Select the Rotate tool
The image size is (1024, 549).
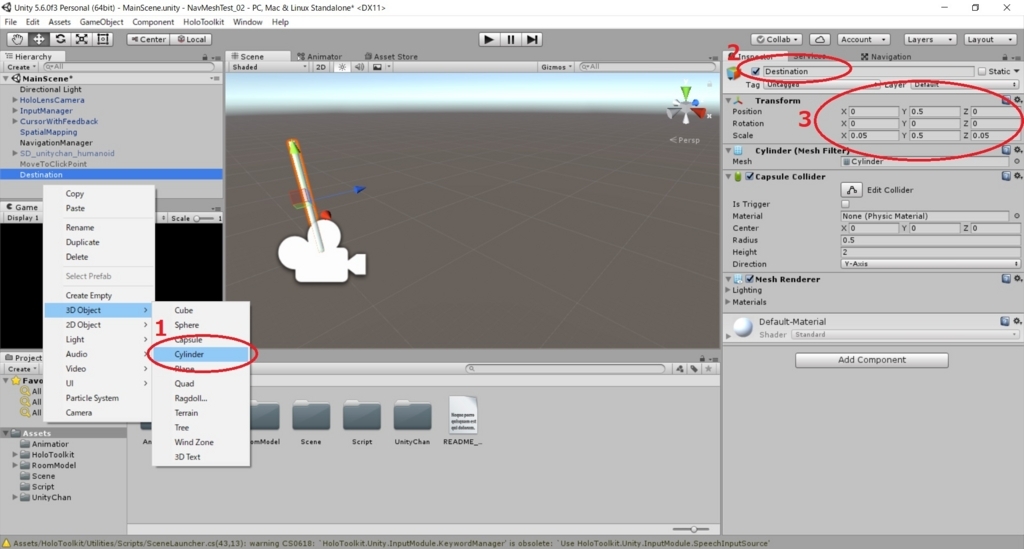(x=60, y=39)
